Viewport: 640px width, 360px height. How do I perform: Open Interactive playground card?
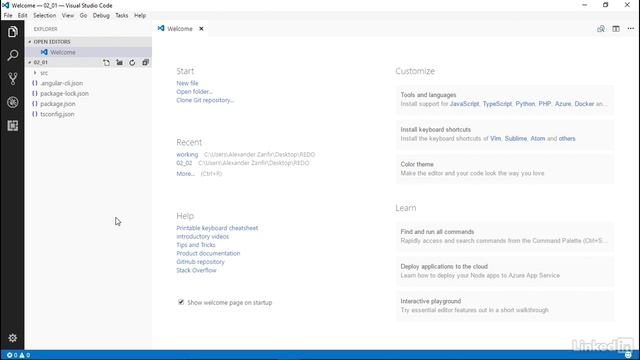pos(504,306)
